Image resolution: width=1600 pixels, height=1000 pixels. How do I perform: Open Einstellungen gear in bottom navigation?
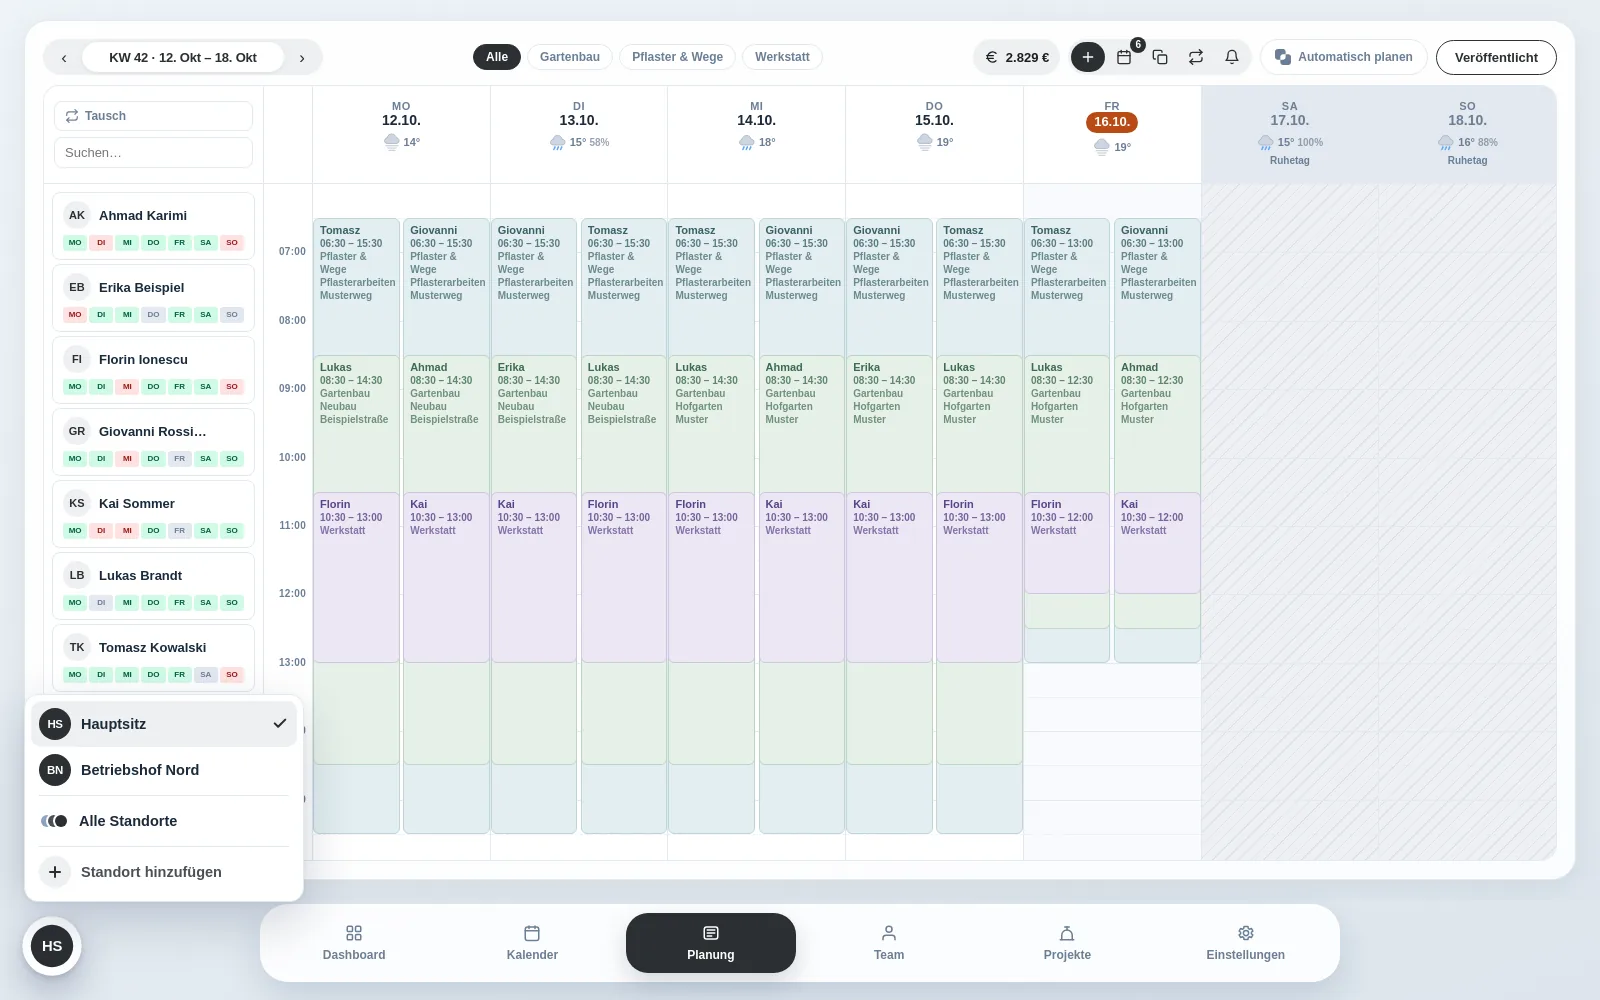coord(1245,943)
